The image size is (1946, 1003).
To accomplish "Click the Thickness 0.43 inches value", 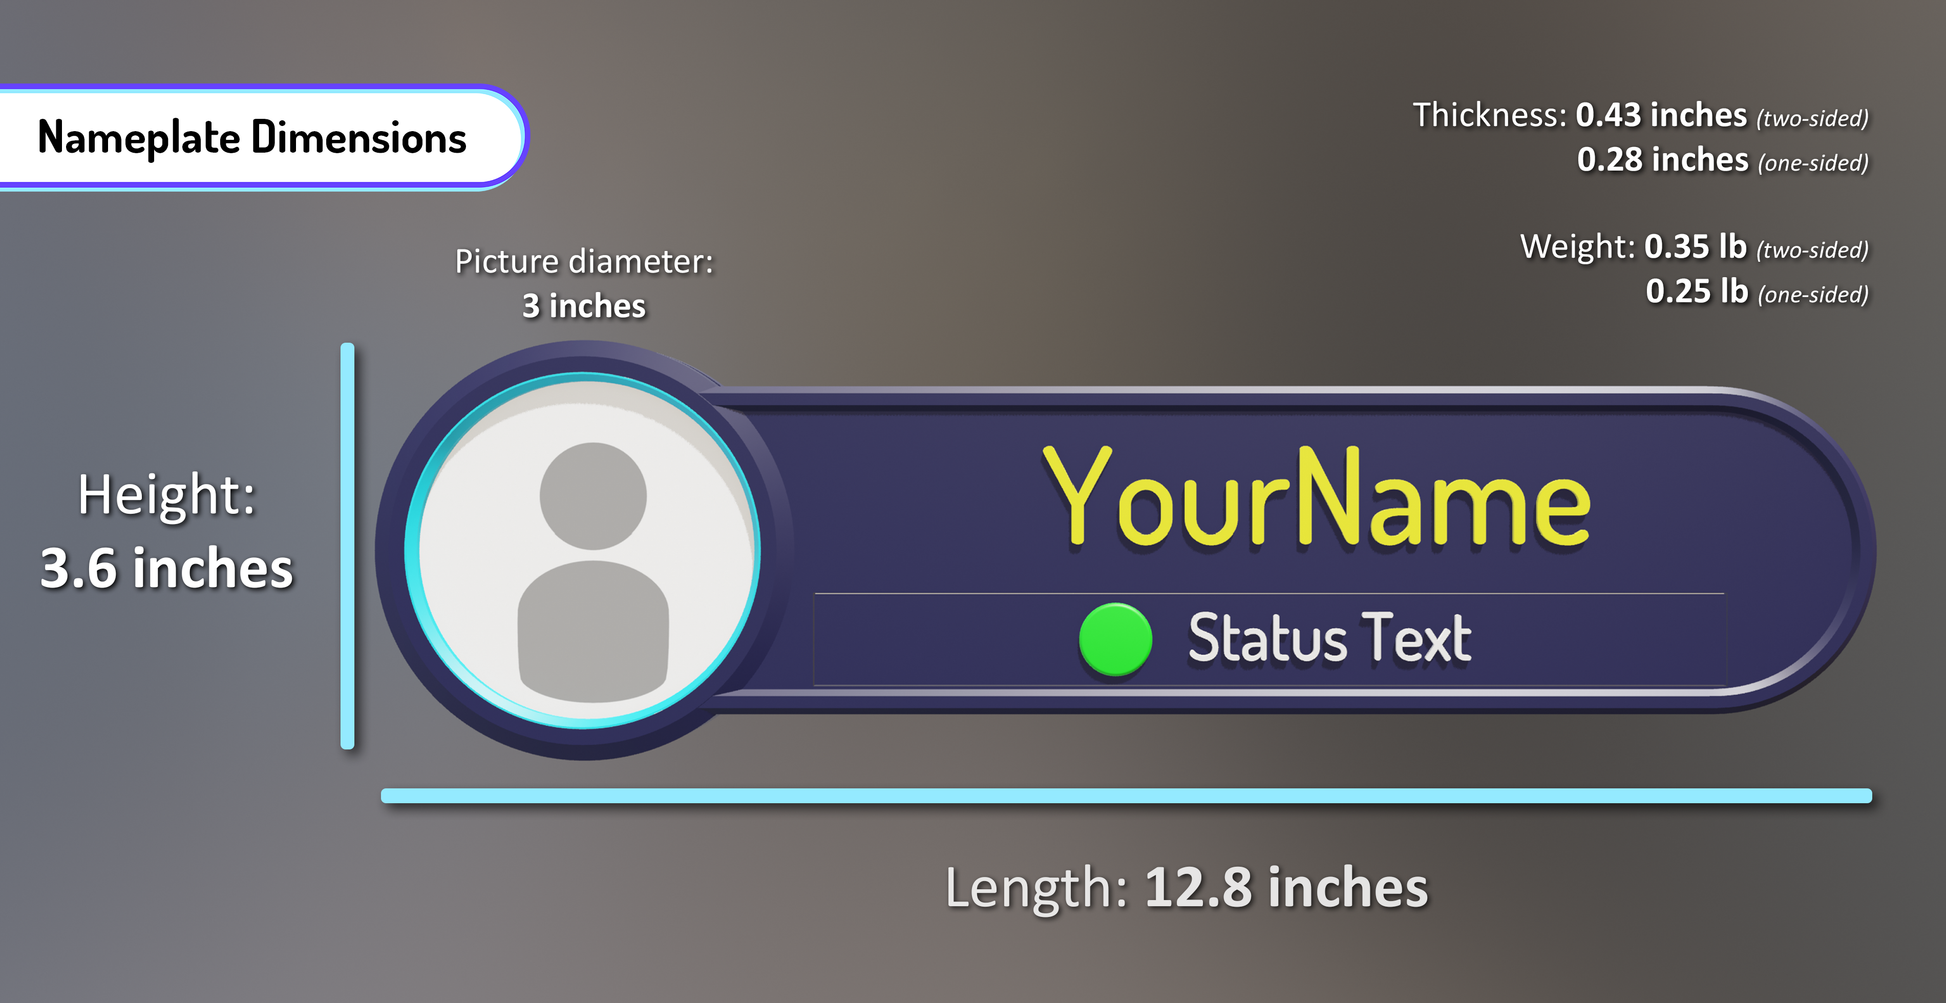I will (x=1661, y=116).
